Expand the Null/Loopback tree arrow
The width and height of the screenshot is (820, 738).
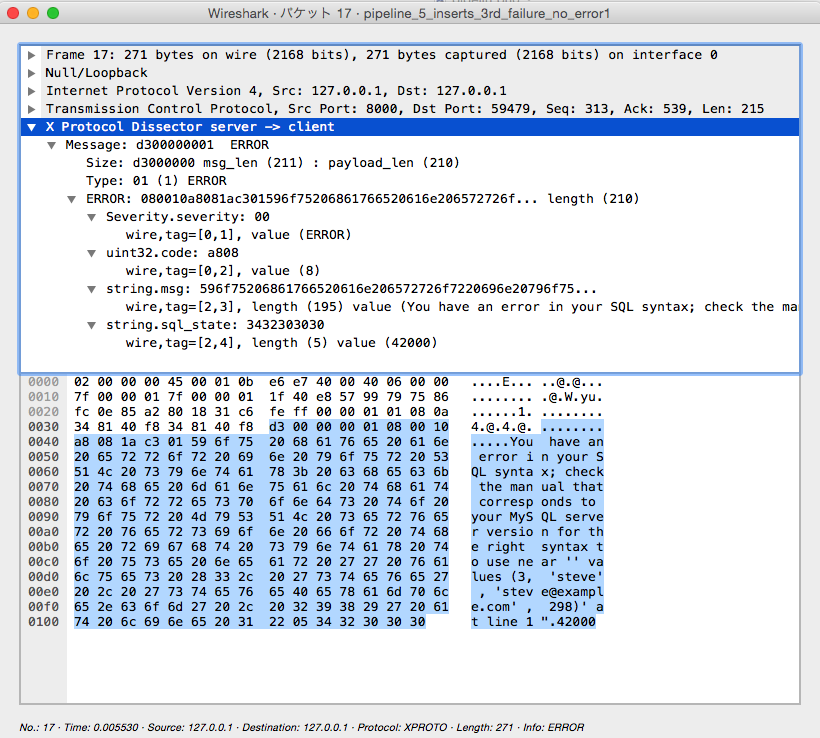[x=31, y=73]
